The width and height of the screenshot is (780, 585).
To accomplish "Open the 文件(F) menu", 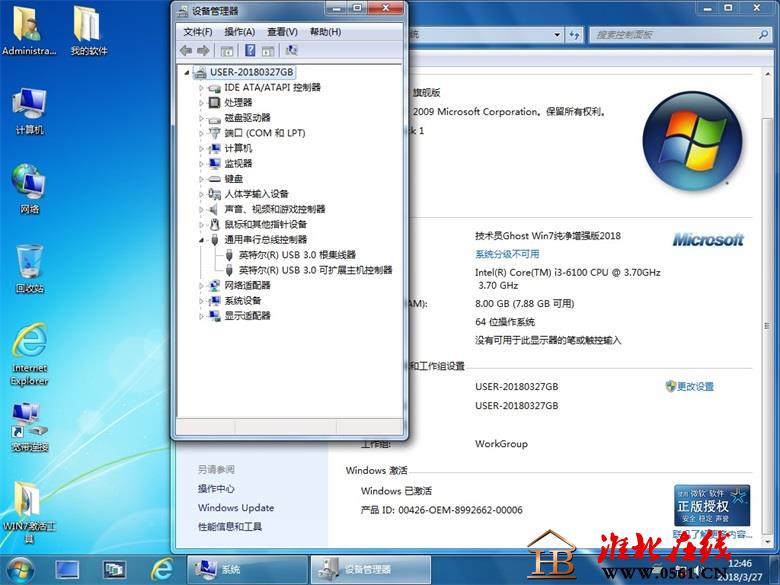I will coord(197,32).
